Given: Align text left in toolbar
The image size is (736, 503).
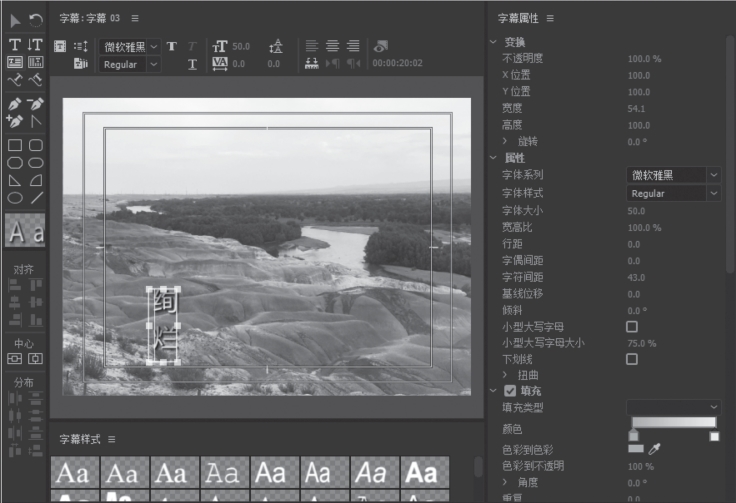Looking at the screenshot, I should [x=312, y=46].
